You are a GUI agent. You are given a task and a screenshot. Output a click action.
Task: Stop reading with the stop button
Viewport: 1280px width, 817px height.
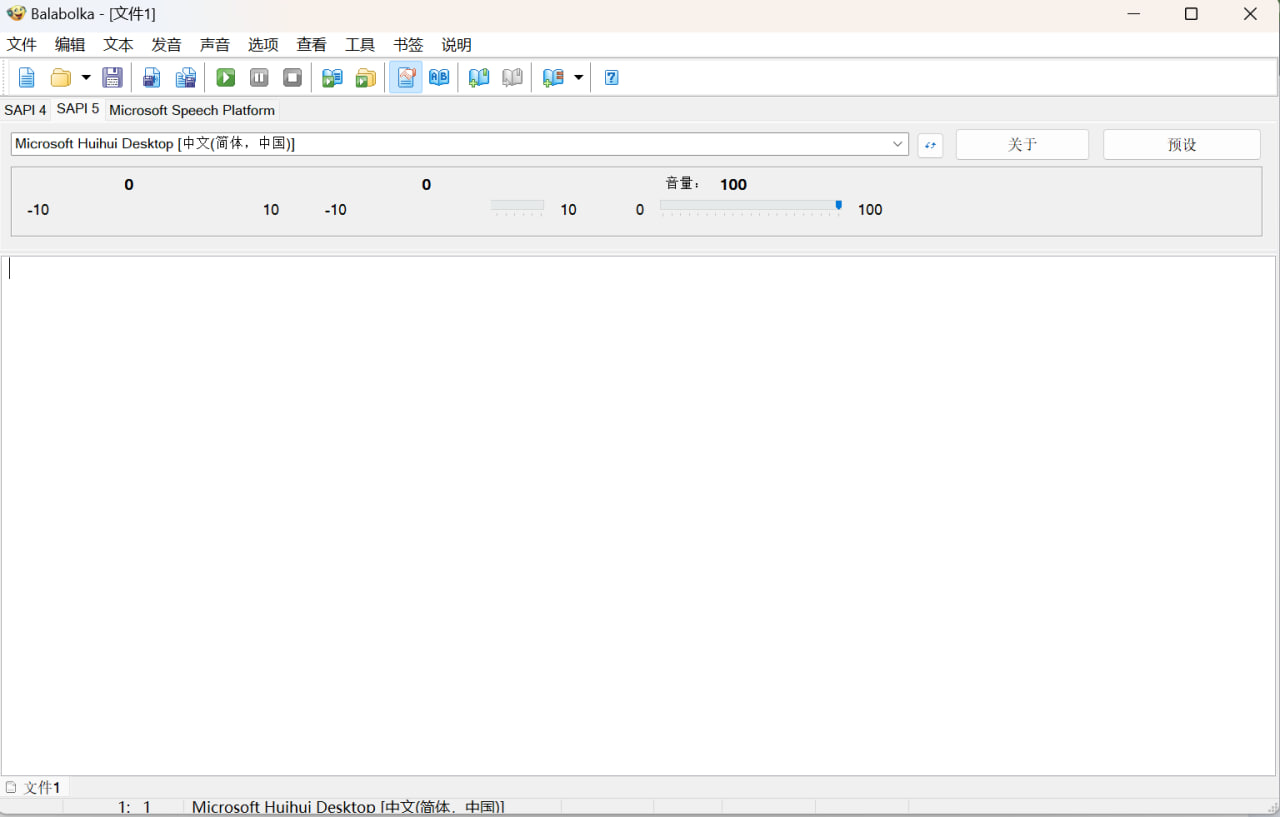292,77
